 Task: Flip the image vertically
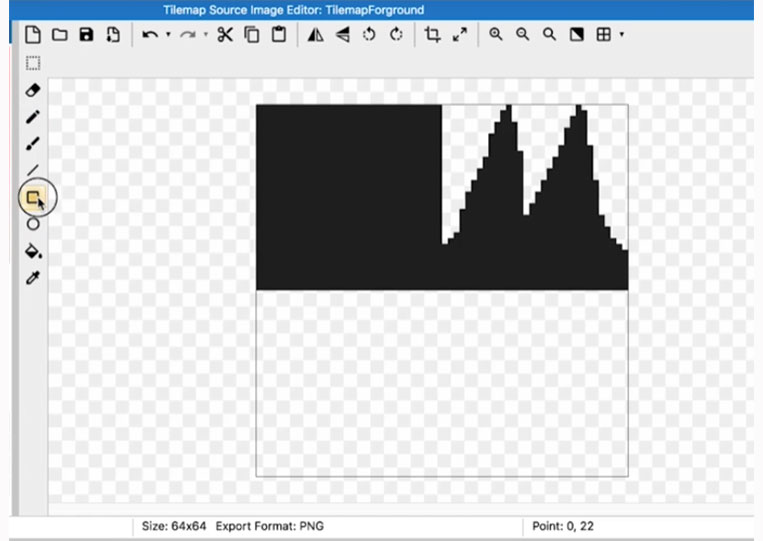pos(343,35)
